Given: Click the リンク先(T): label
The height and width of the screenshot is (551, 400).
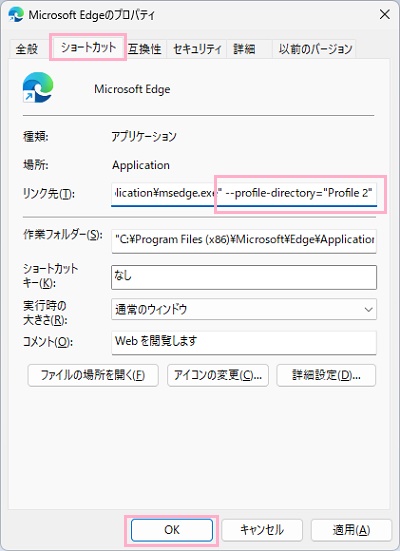Looking at the screenshot, I should 49,193.
